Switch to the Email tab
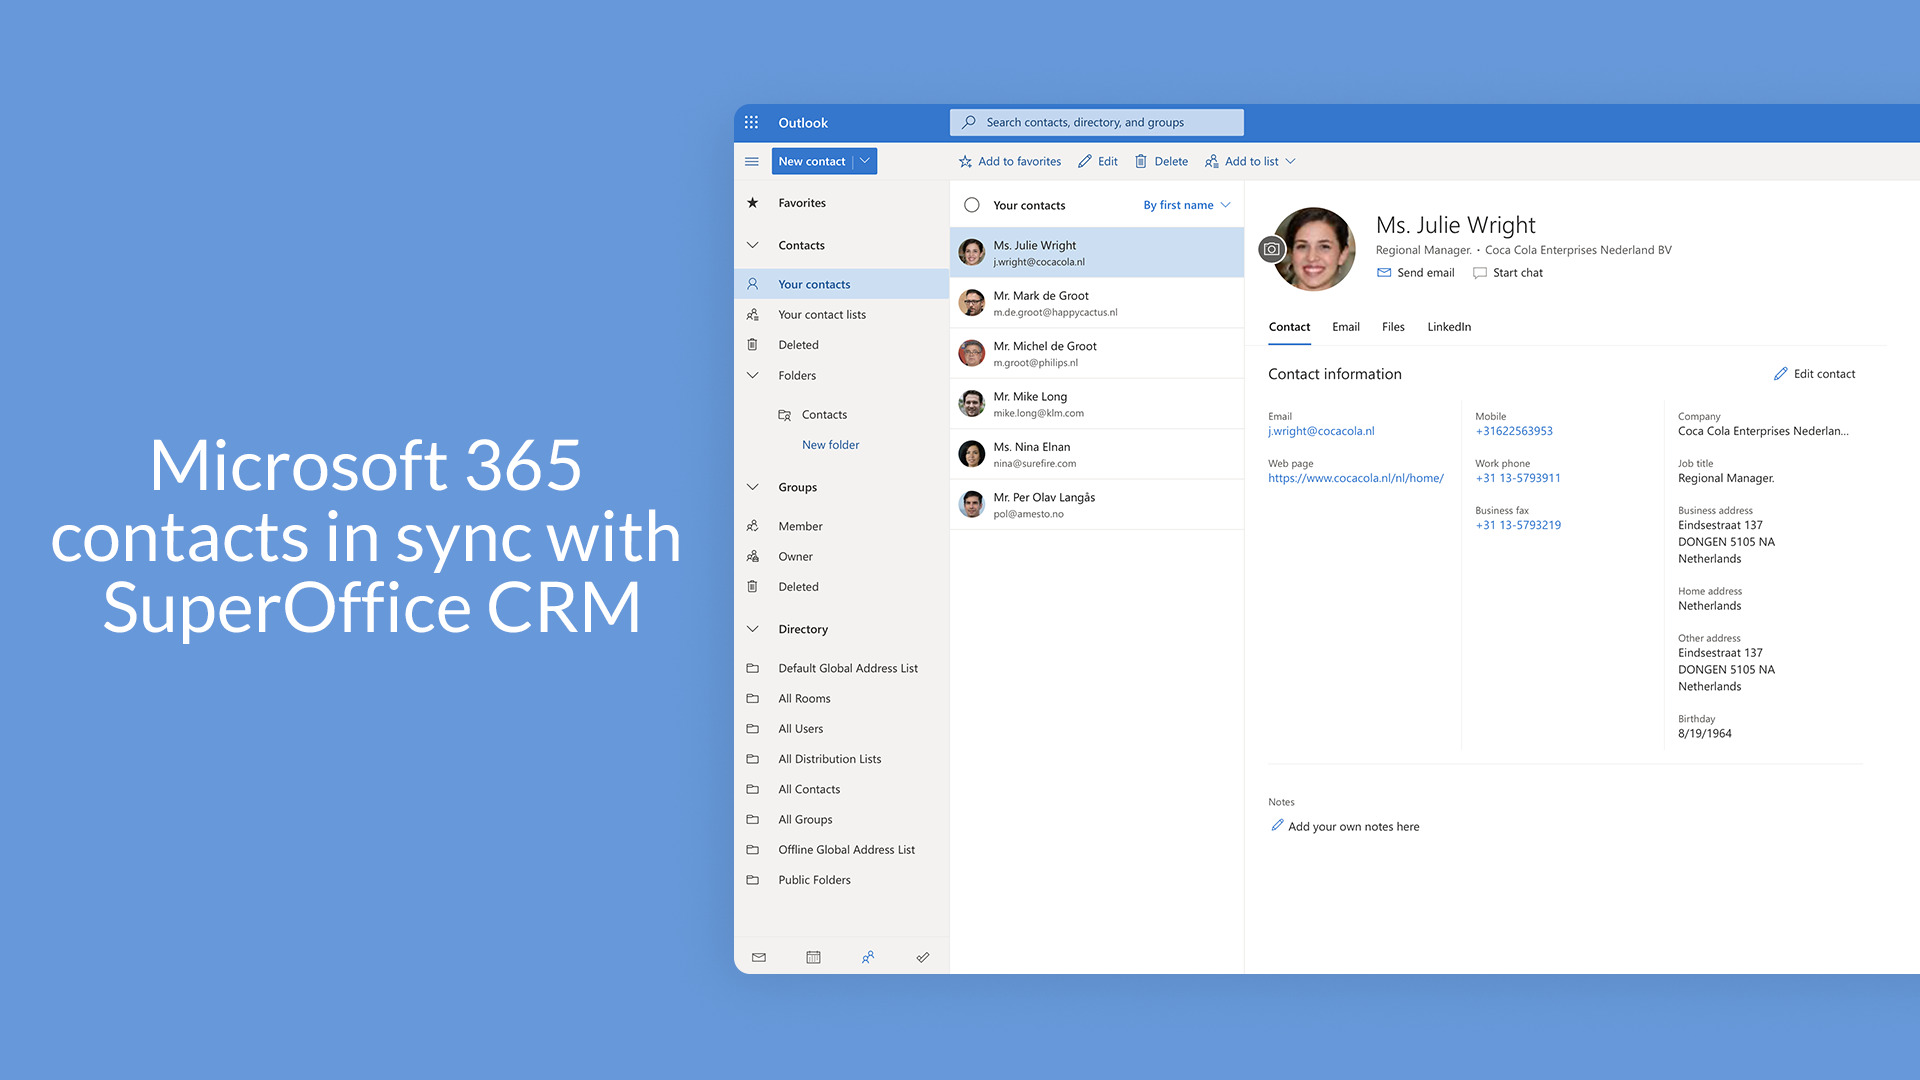 (x=1346, y=327)
